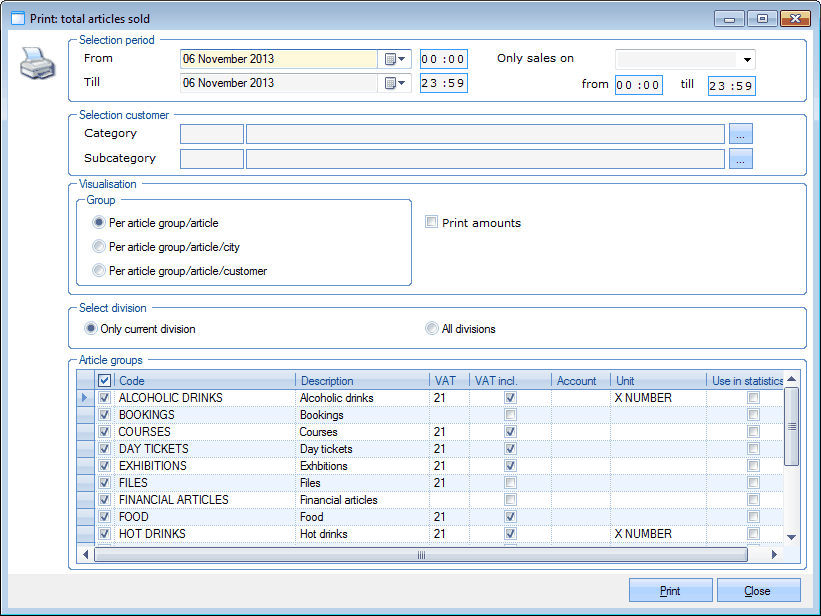The image size is (821, 616).
Task: Click the horizontal scrollbar thumb of the grid
Action: [x=421, y=555]
